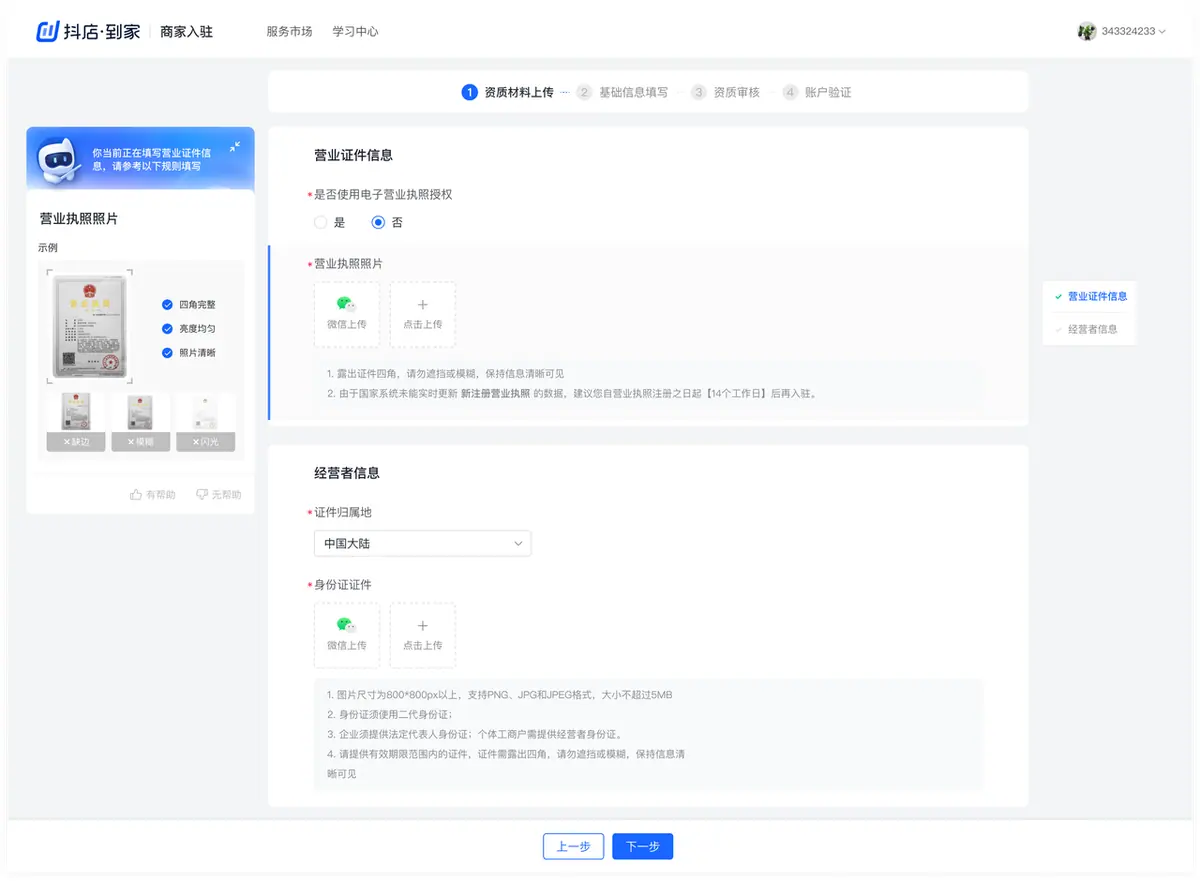The width and height of the screenshot is (1200, 881).
Task: Click the 新注册营业执照 bold text
Action: pyautogui.click(x=495, y=394)
